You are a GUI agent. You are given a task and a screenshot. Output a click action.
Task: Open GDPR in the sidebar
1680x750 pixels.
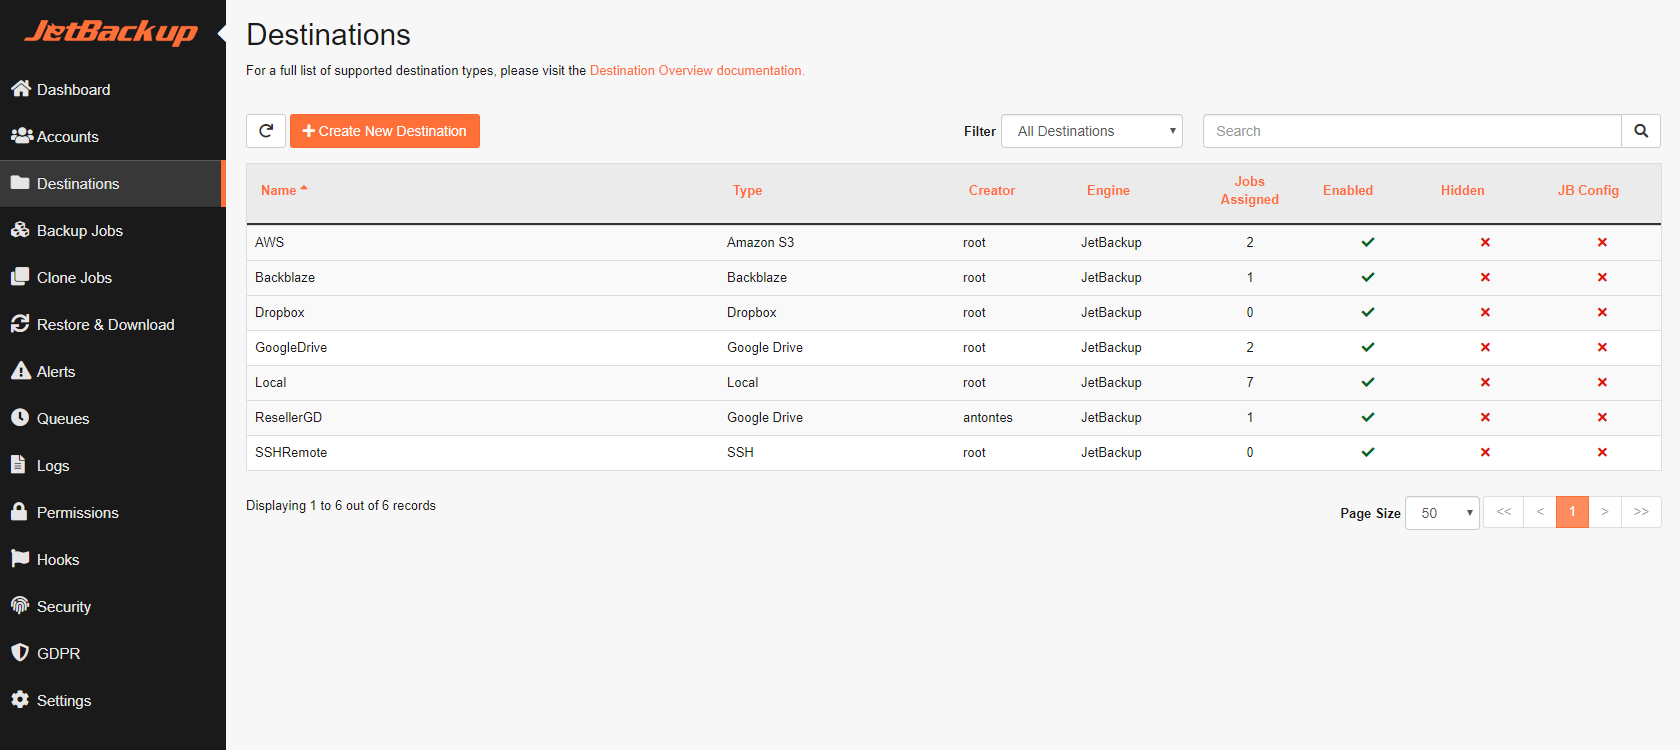[112, 653]
